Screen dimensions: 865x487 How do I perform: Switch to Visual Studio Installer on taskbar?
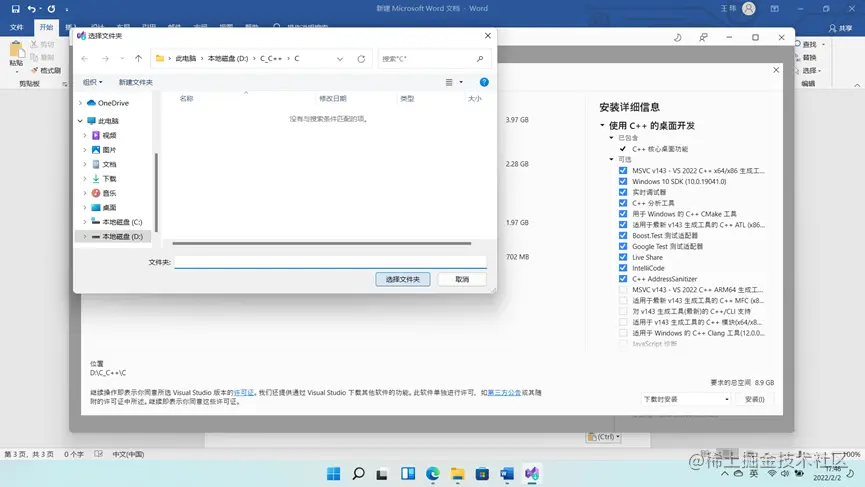click(x=532, y=474)
